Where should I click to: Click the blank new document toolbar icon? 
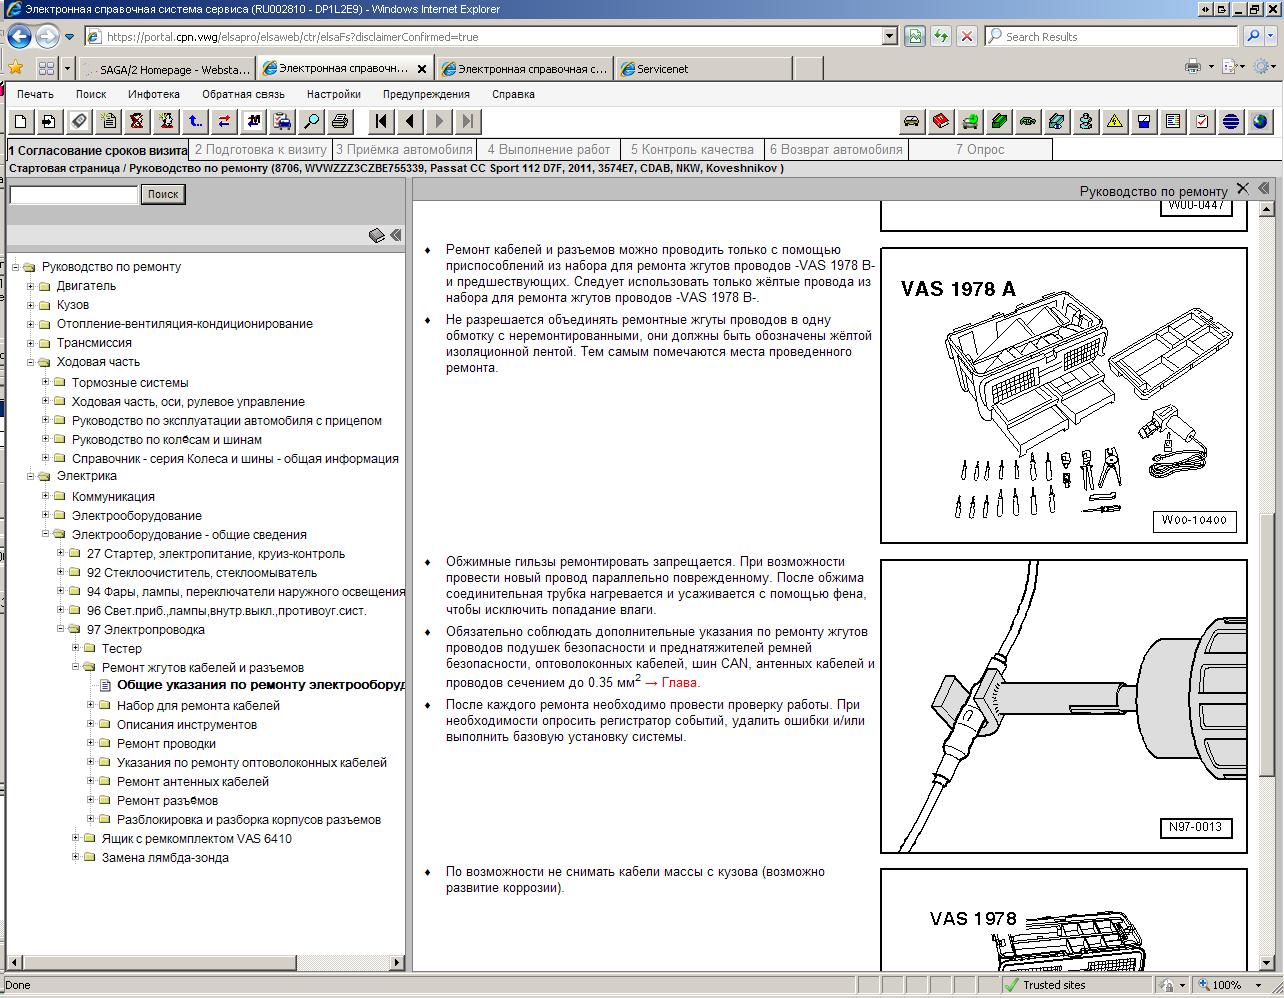point(20,121)
